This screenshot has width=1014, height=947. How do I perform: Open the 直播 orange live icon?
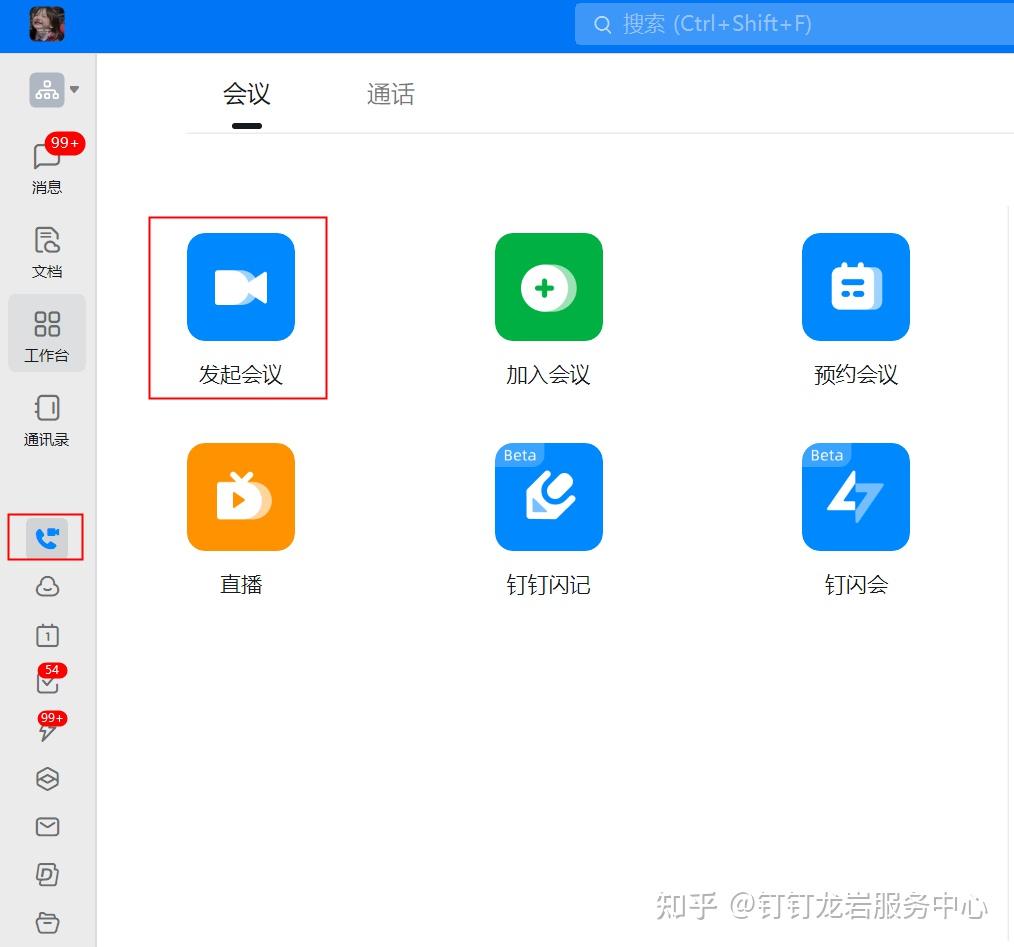(241, 497)
